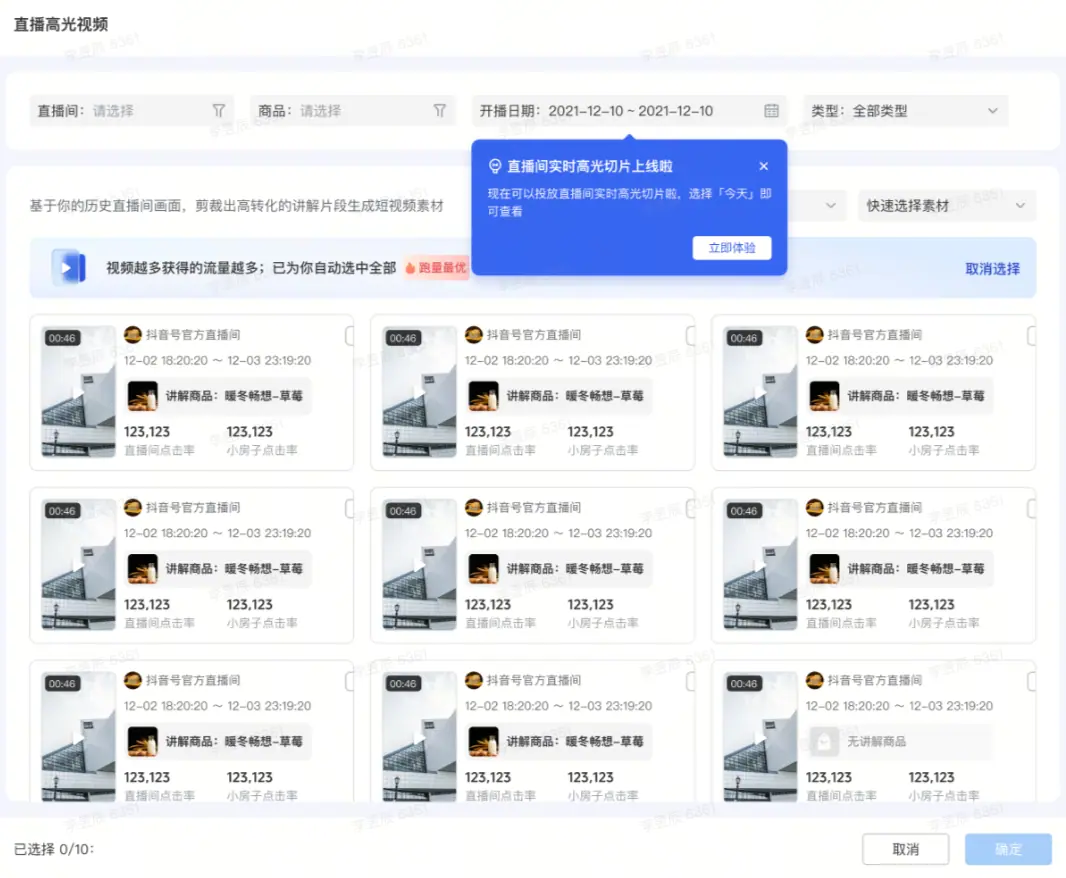This screenshot has height=878, width=1066.
Task: Click the 12-02 18:20:20 time range in the second-row left card
Action: [218, 533]
